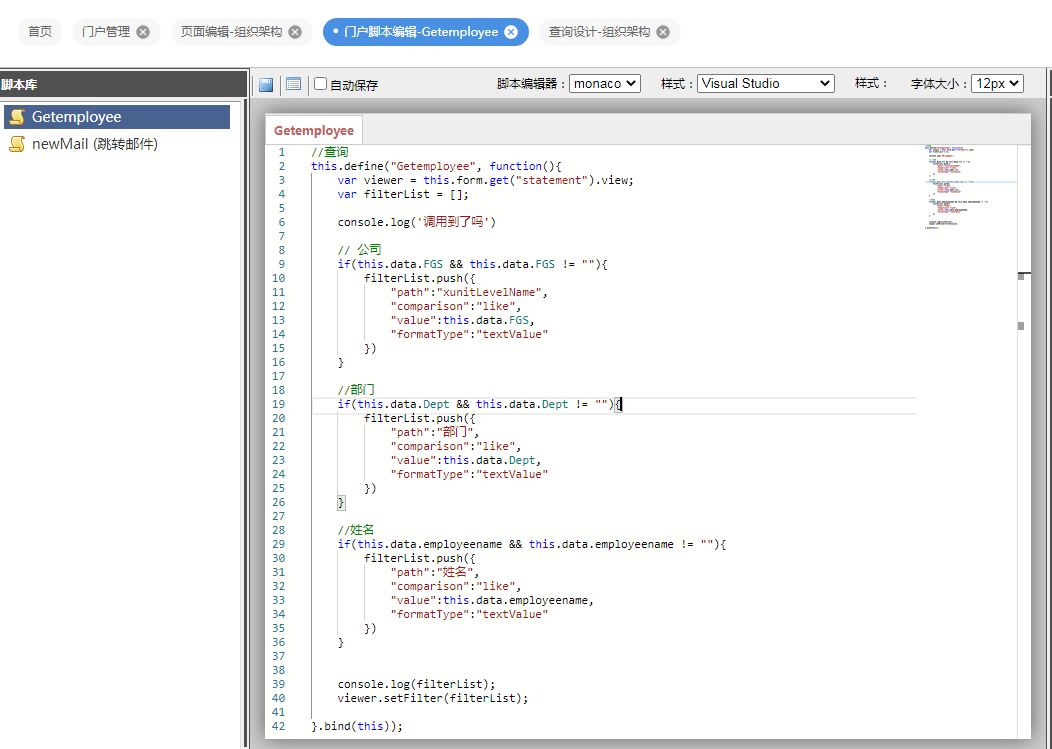The width and height of the screenshot is (1052, 749).
Task: Close the 查询设计-组织架构 tab
Action: pos(663,32)
